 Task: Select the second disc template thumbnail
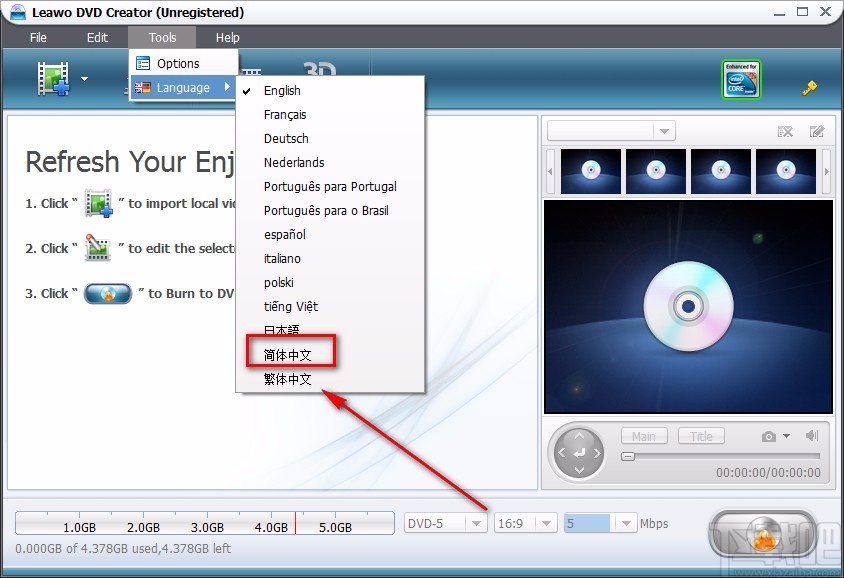(x=656, y=171)
